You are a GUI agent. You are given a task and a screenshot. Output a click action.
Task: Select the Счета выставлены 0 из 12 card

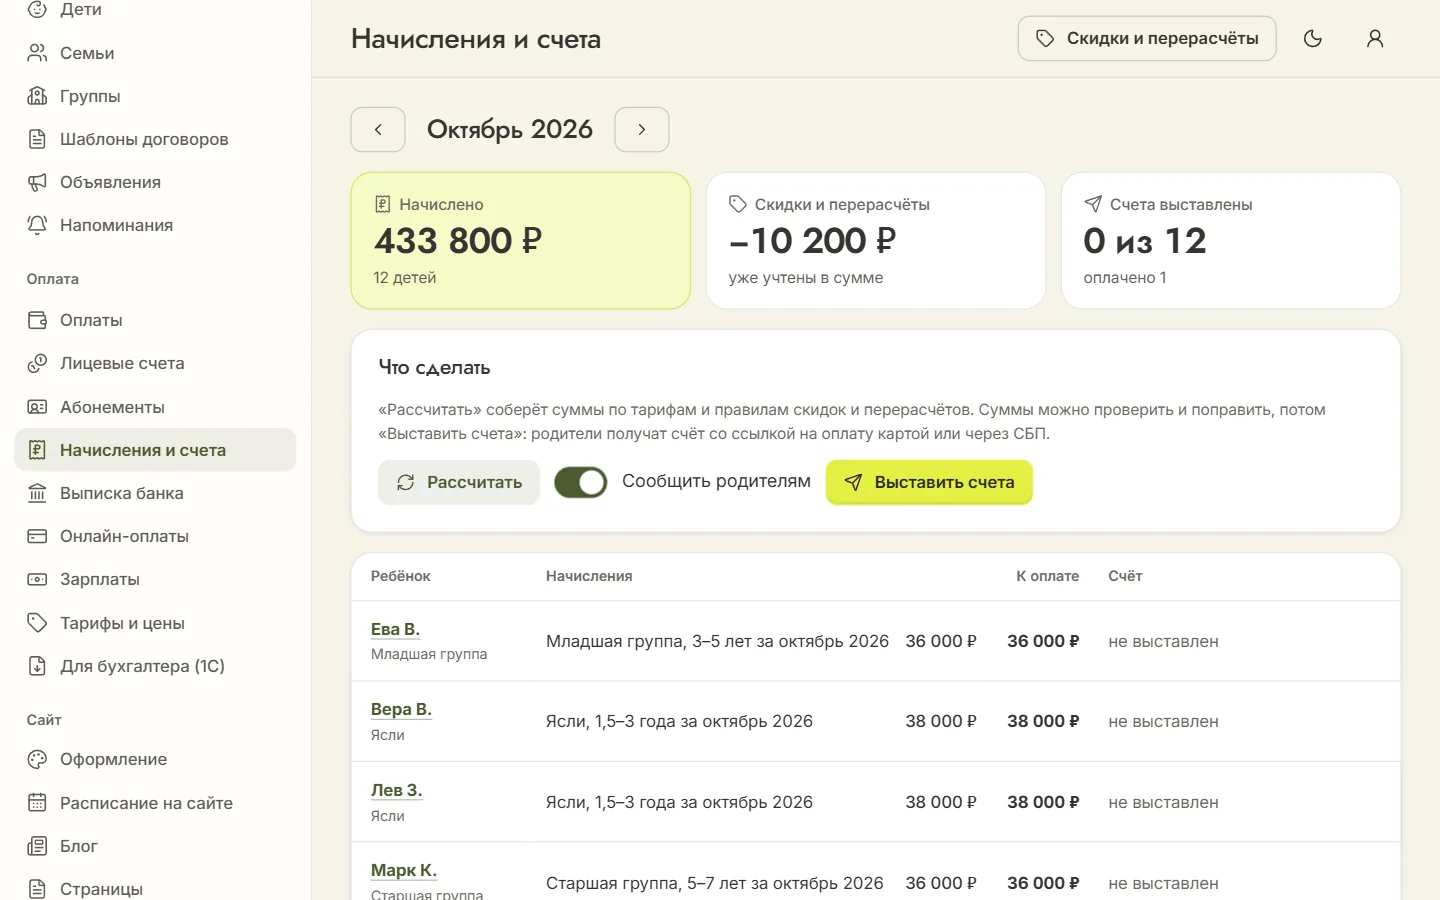click(x=1231, y=241)
